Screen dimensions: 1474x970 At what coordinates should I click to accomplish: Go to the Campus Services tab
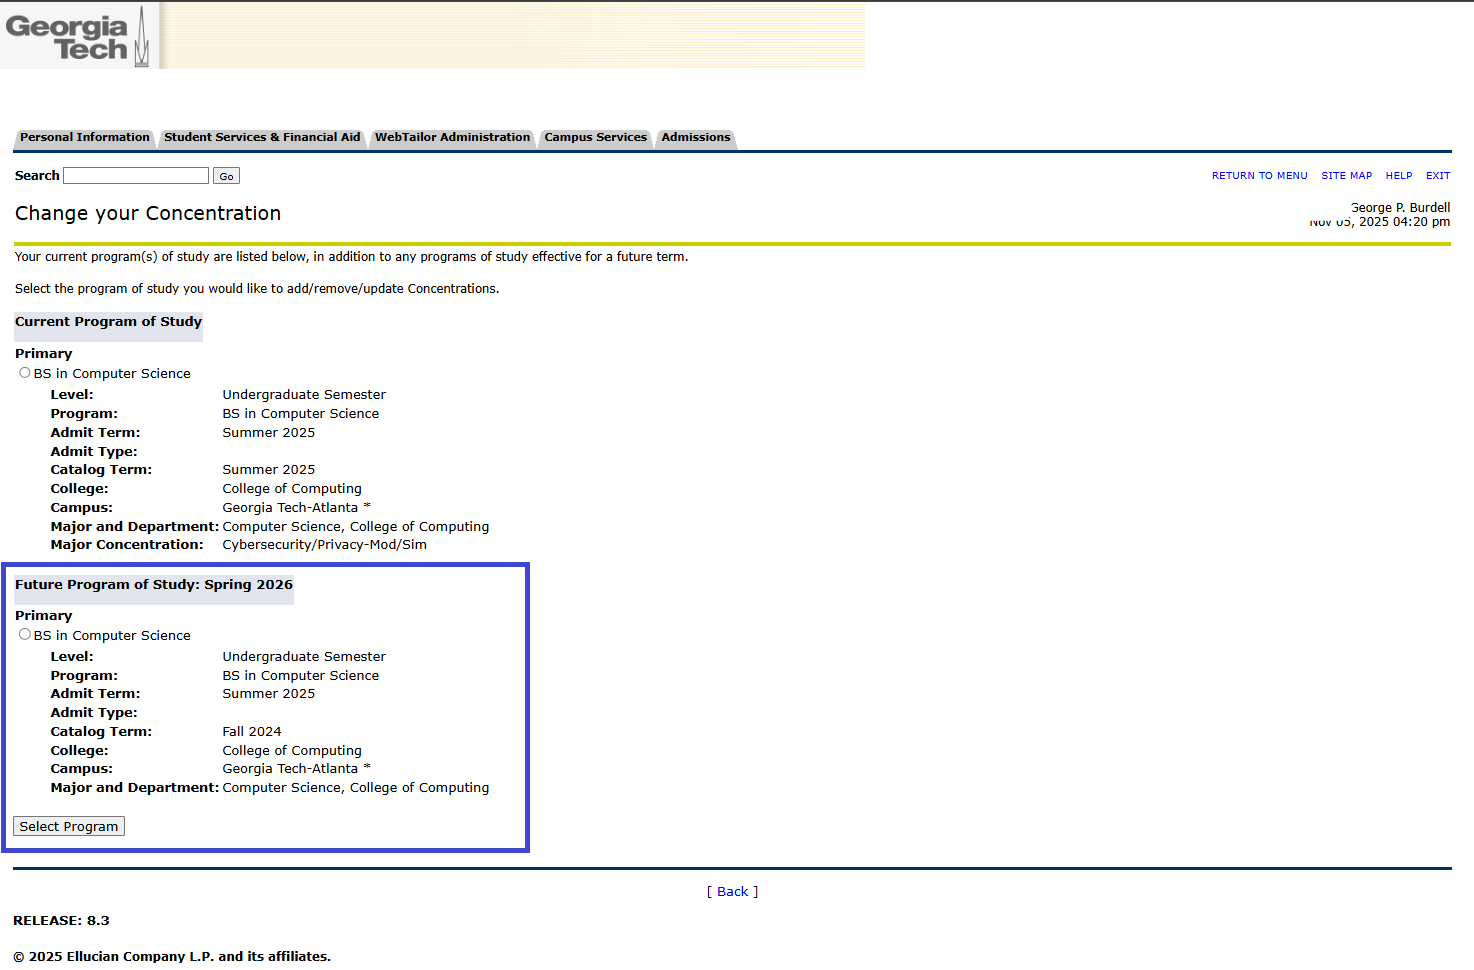tap(595, 138)
